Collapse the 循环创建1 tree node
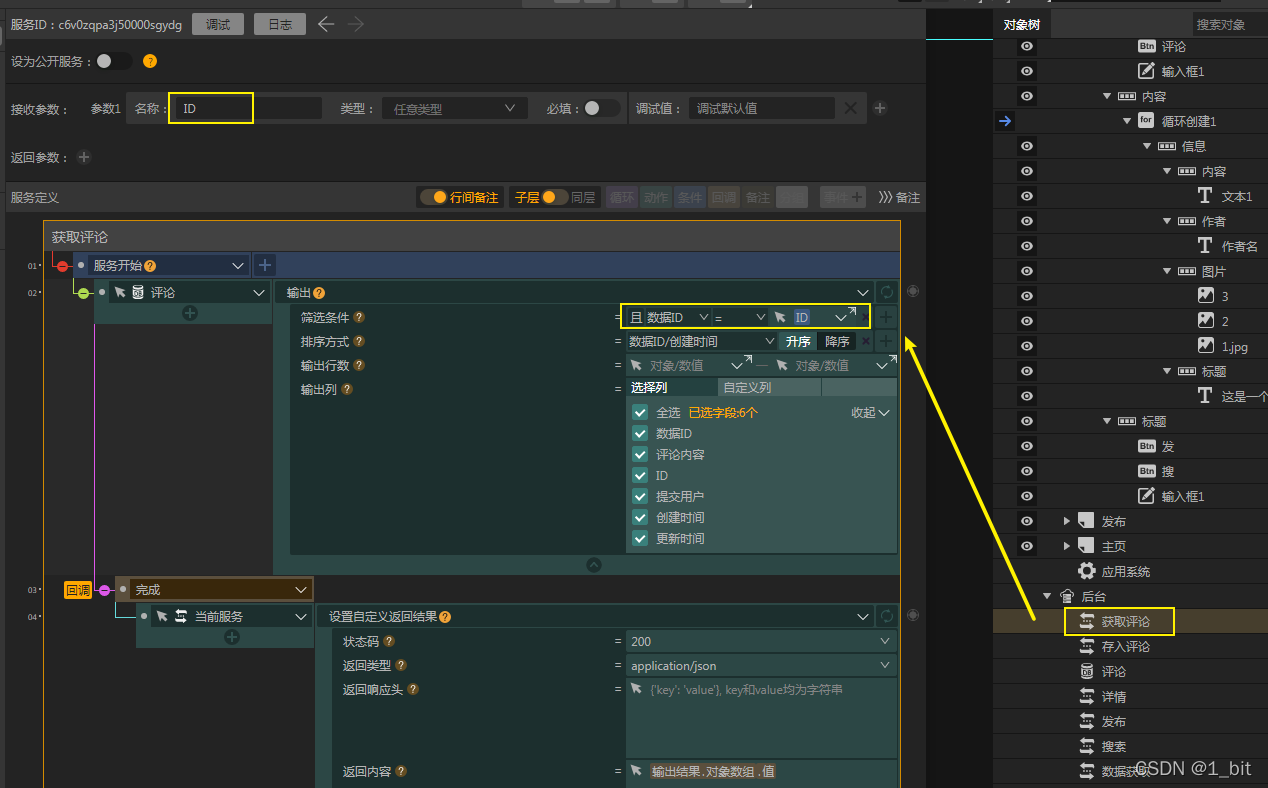The width and height of the screenshot is (1268, 788). (1127, 121)
